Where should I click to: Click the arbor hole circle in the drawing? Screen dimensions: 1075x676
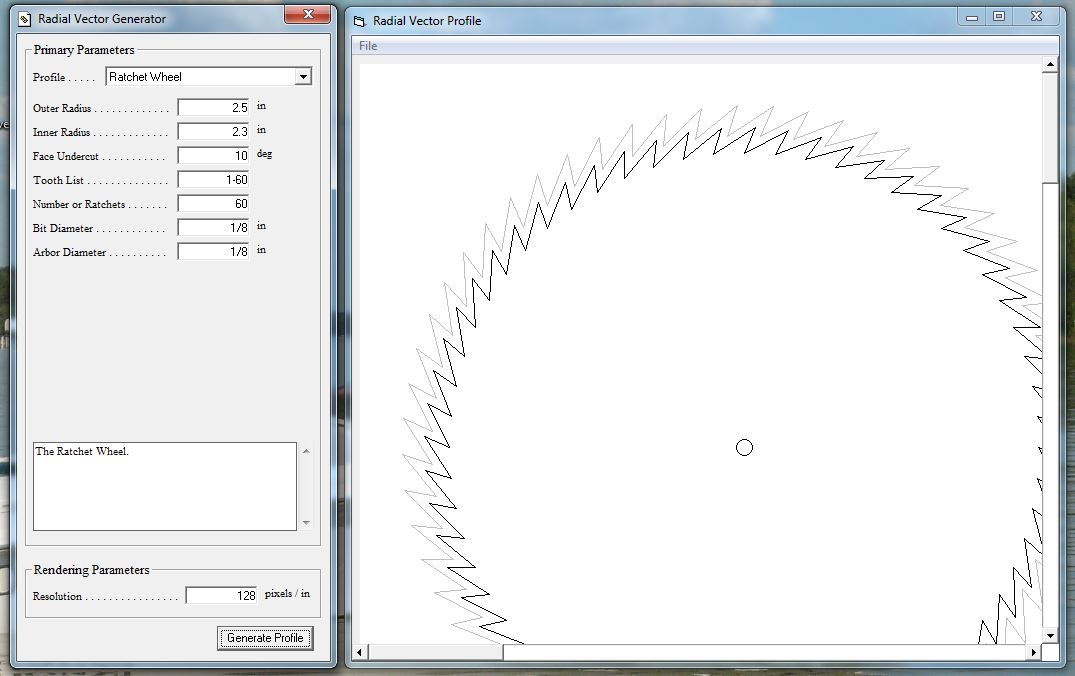coord(744,448)
